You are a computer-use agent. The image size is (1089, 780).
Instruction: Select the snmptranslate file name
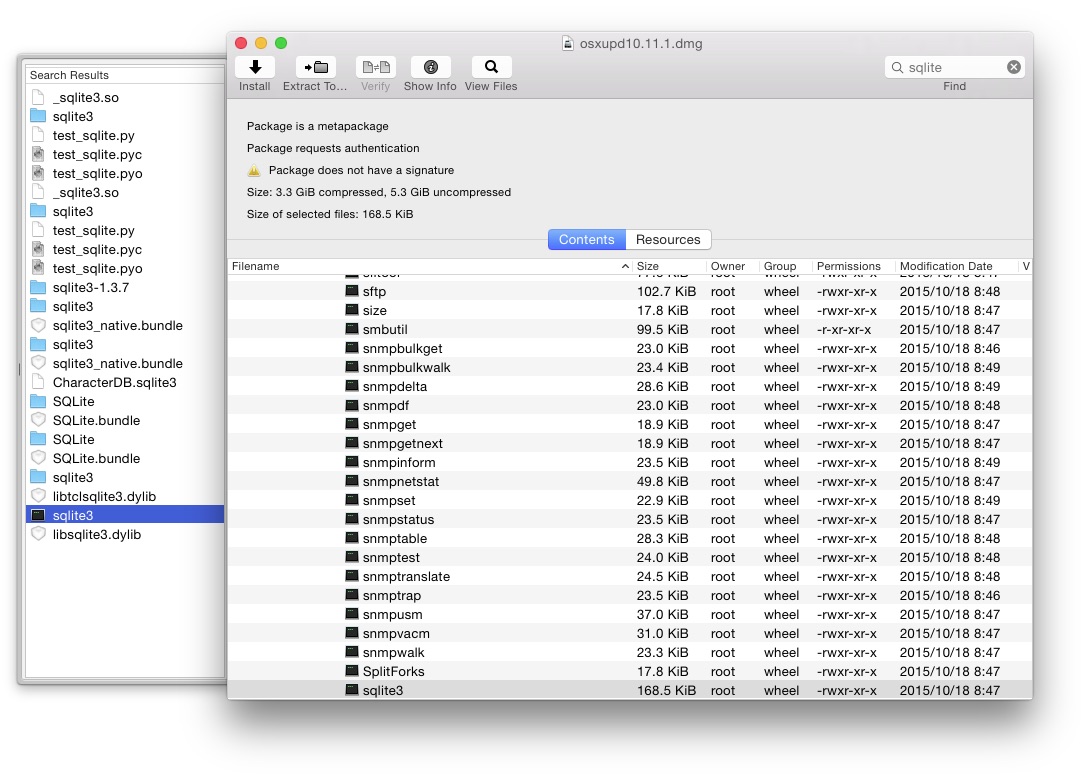point(406,576)
